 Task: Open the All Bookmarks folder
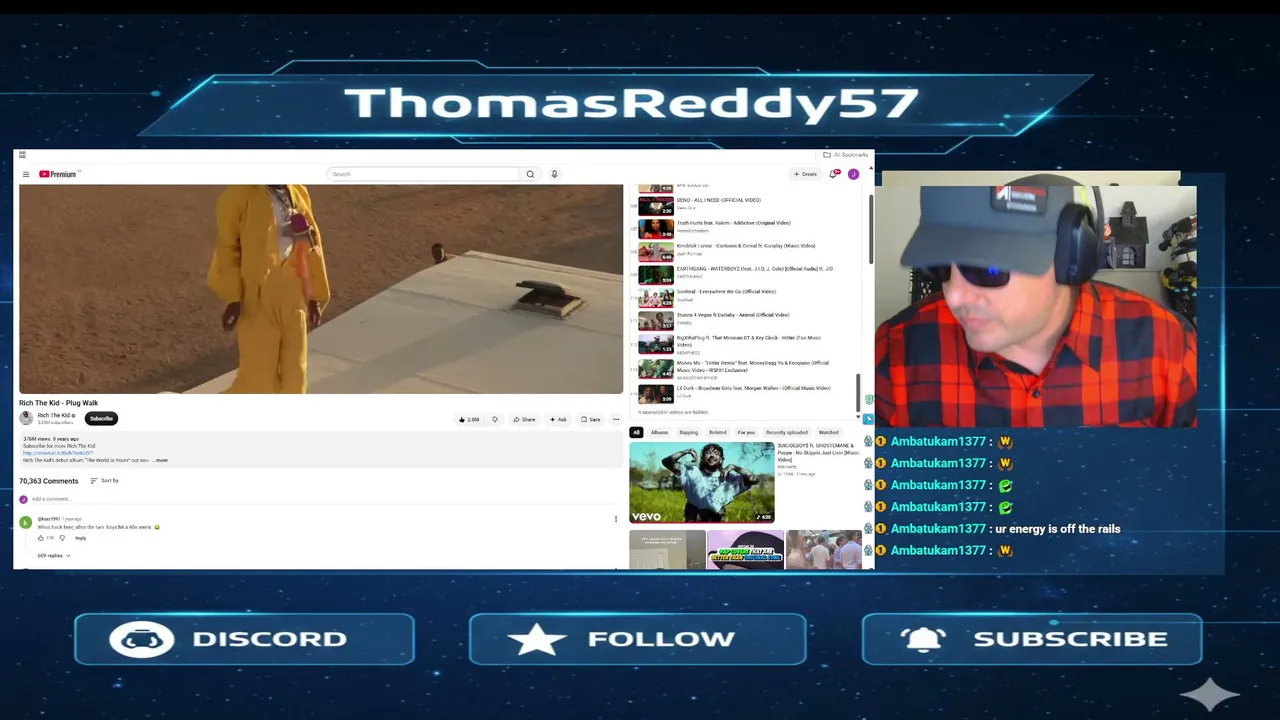click(x=845, y=155)
